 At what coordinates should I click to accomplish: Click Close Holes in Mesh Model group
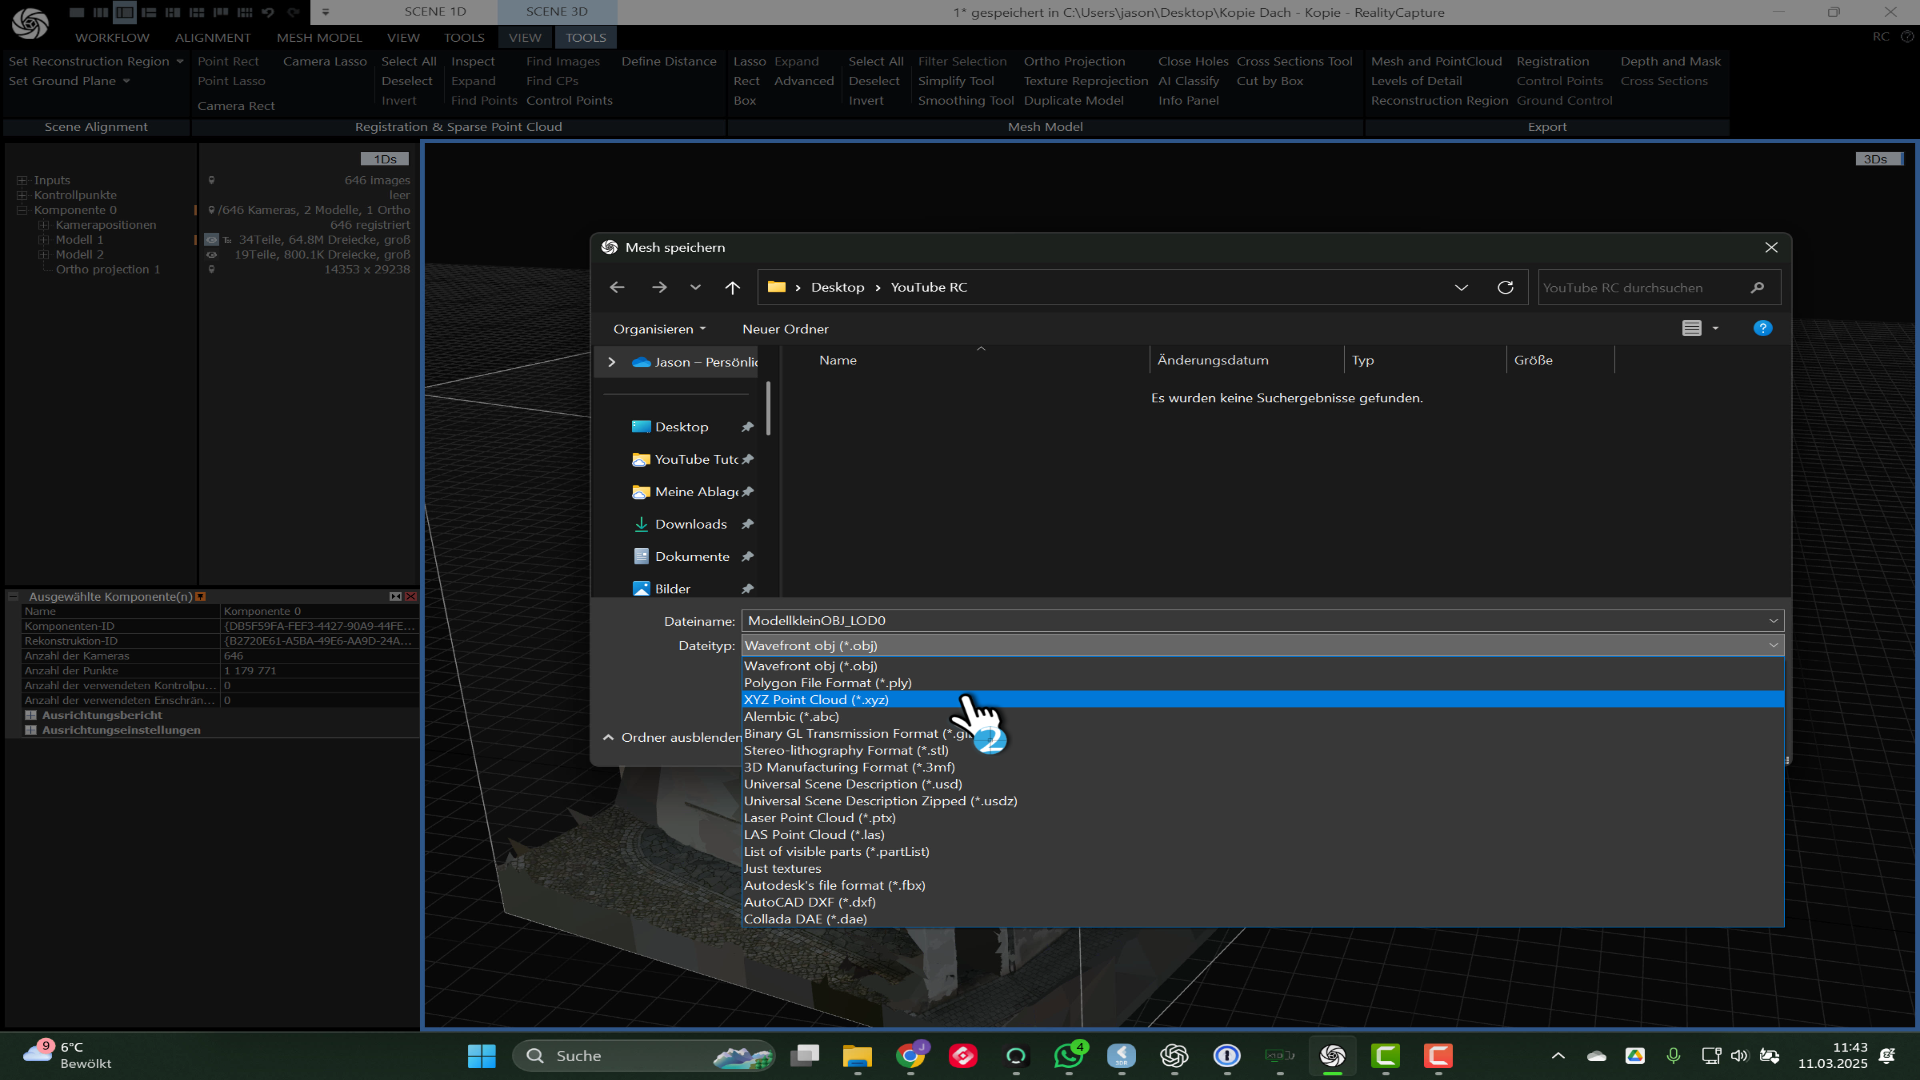coord(1193,62)
